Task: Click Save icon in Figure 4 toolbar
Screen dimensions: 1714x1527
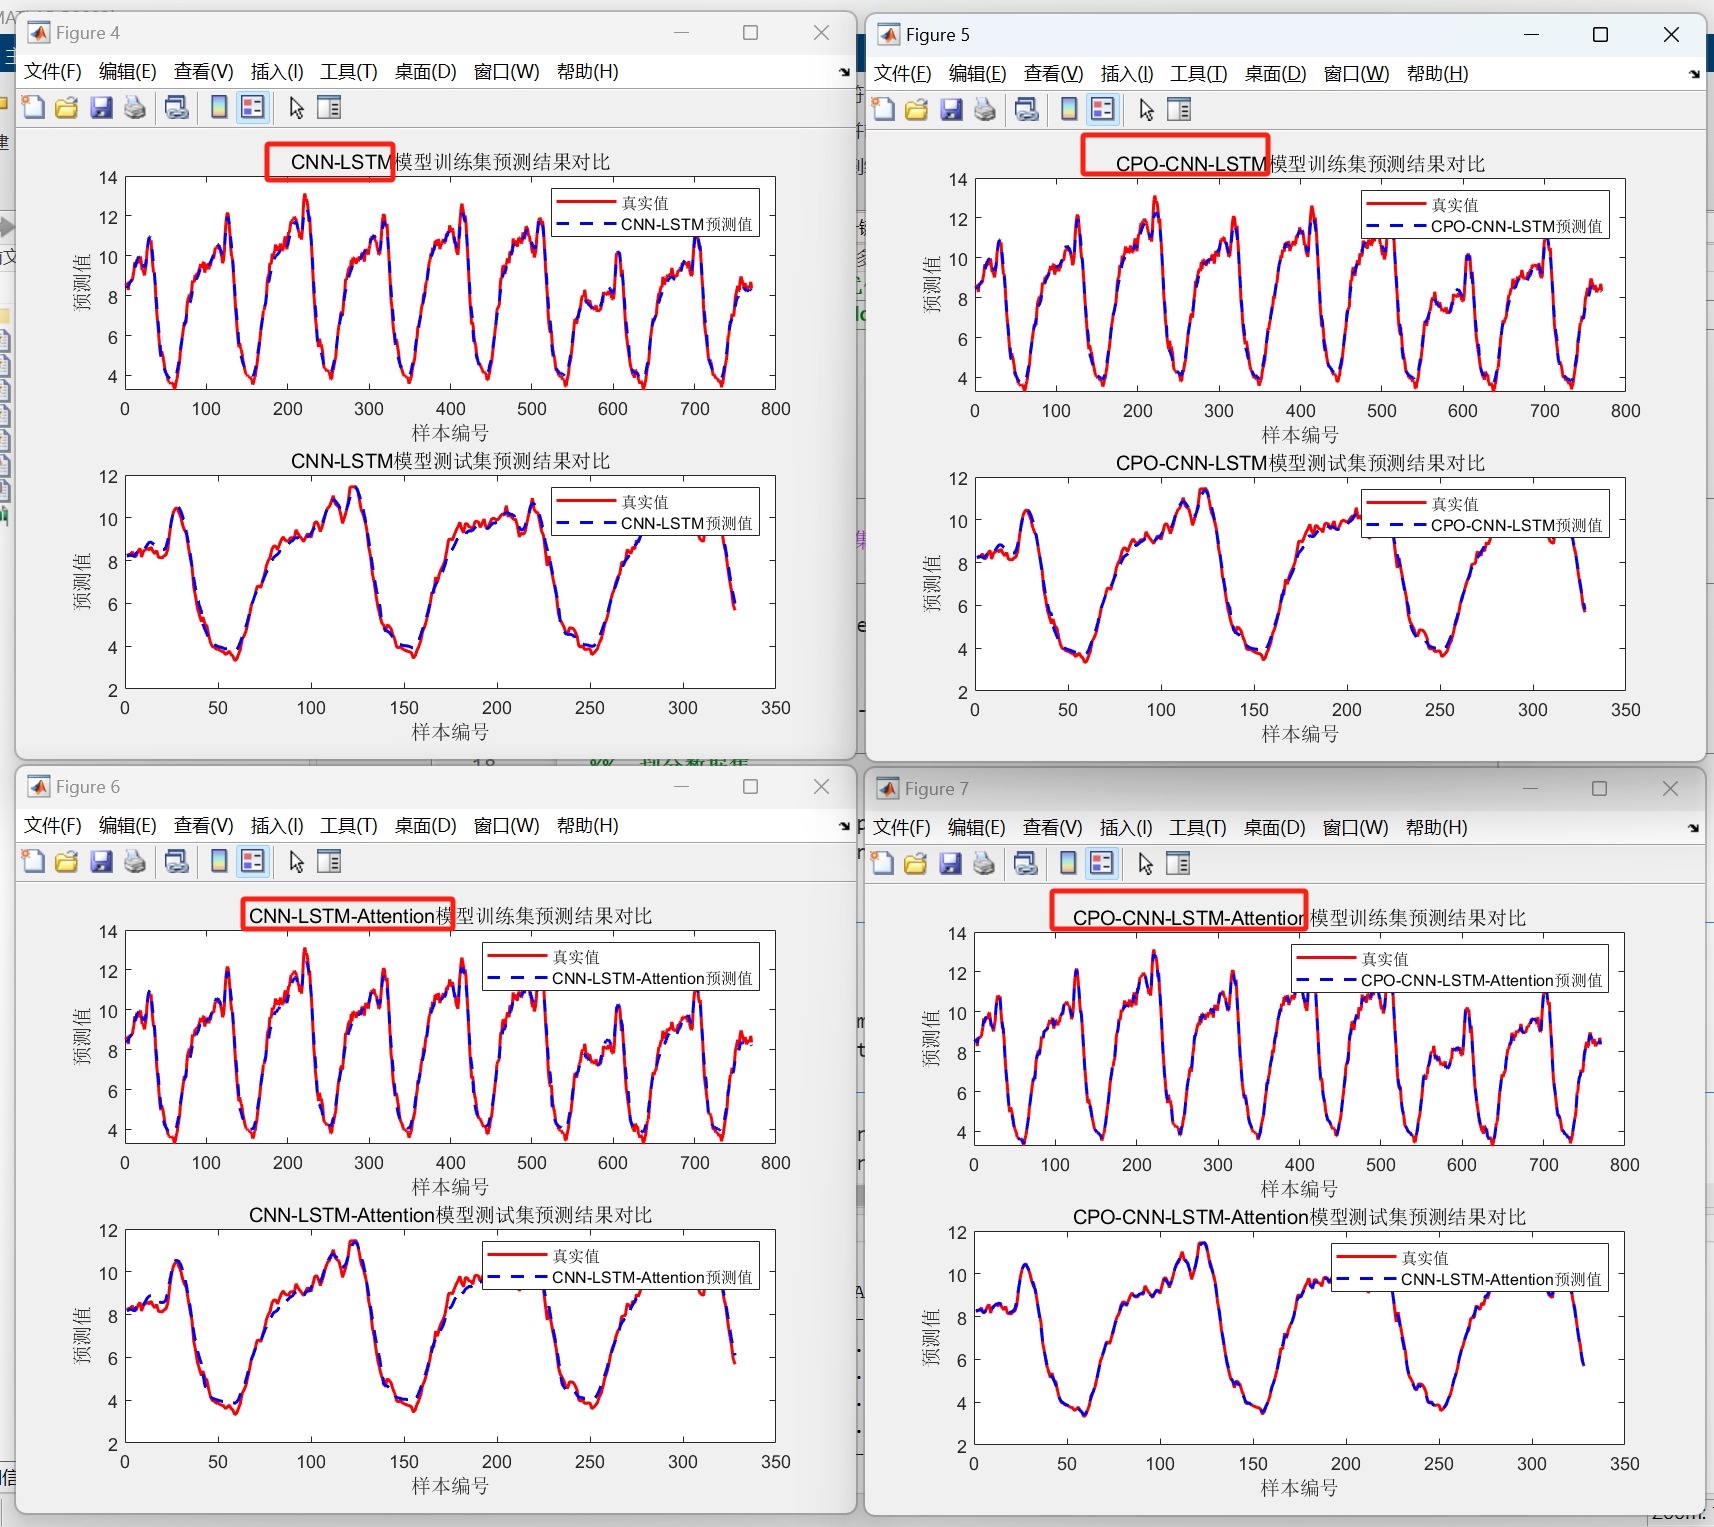Action: coord(101,107)
